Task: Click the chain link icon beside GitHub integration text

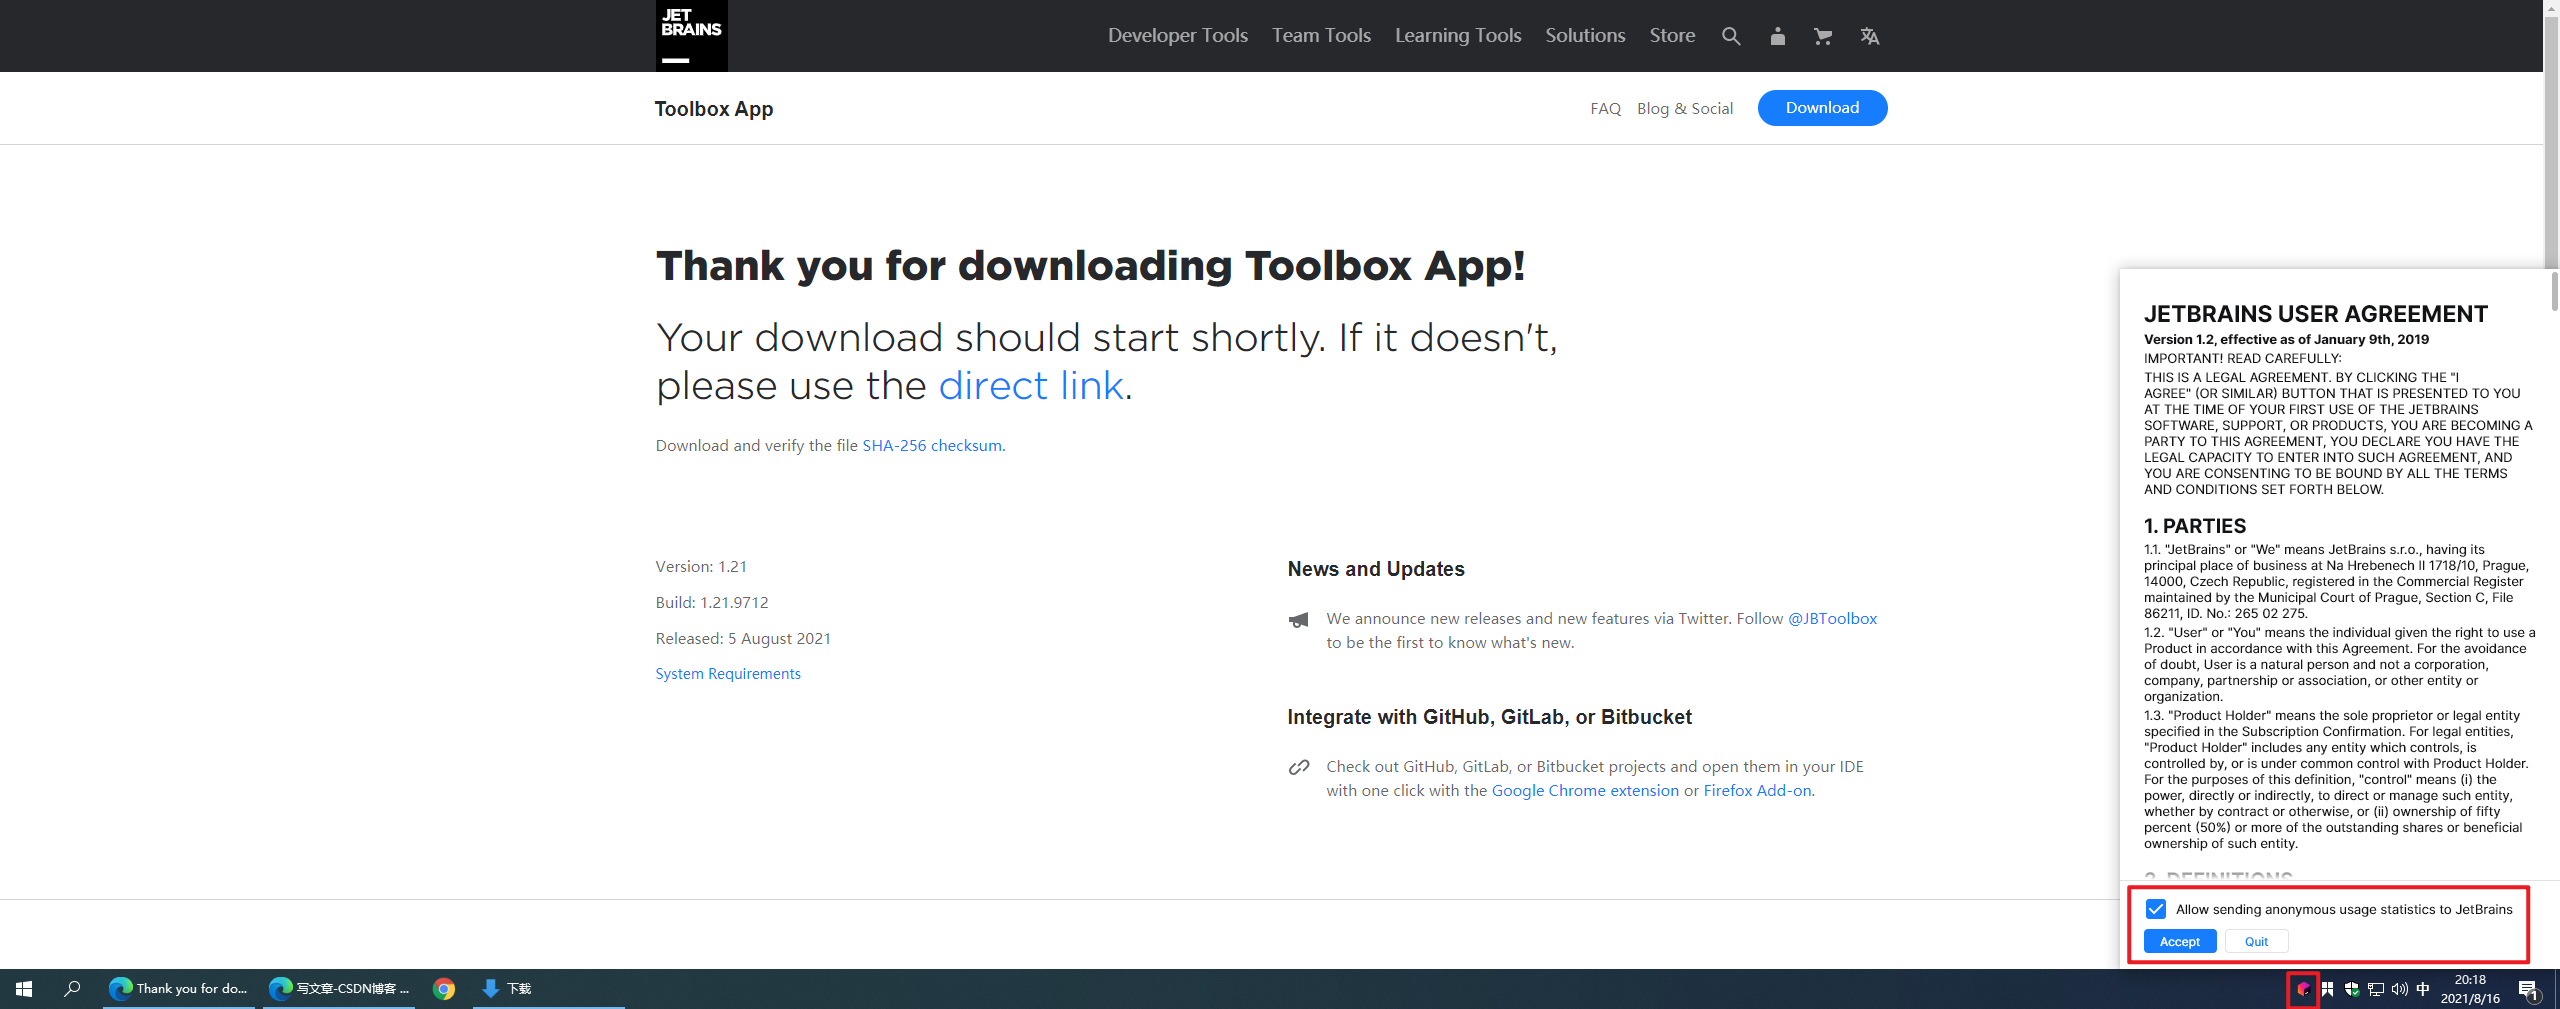Action: (1298, 767)
